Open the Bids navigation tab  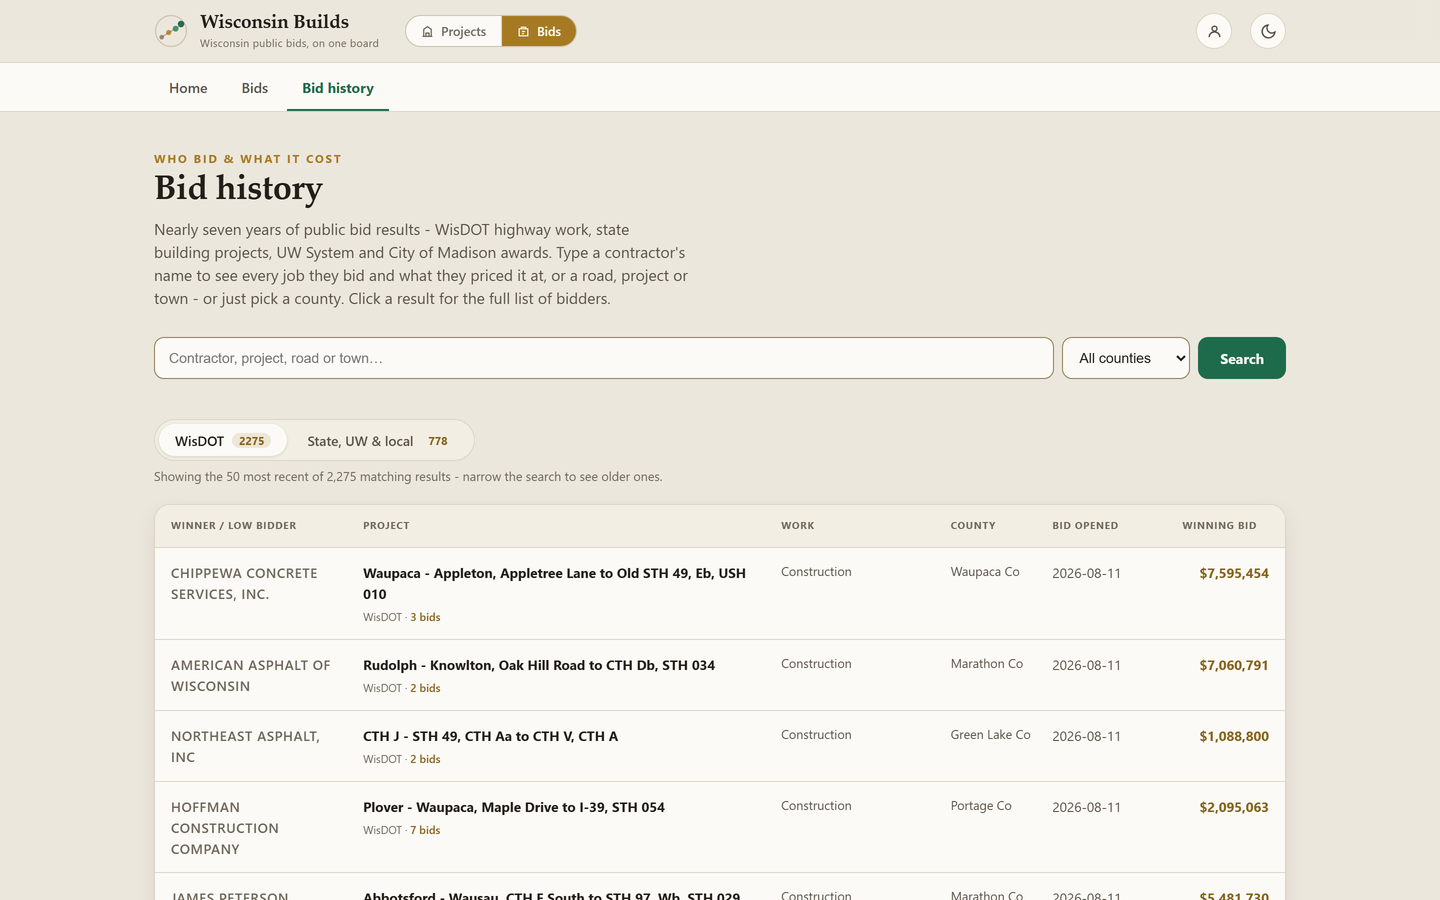tap(255, 88)
